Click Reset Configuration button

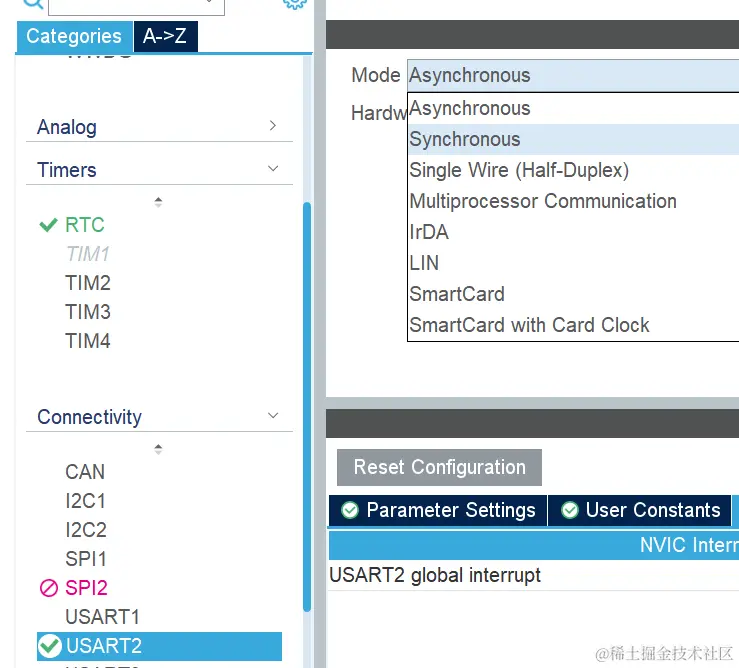(x=439, y=468)
